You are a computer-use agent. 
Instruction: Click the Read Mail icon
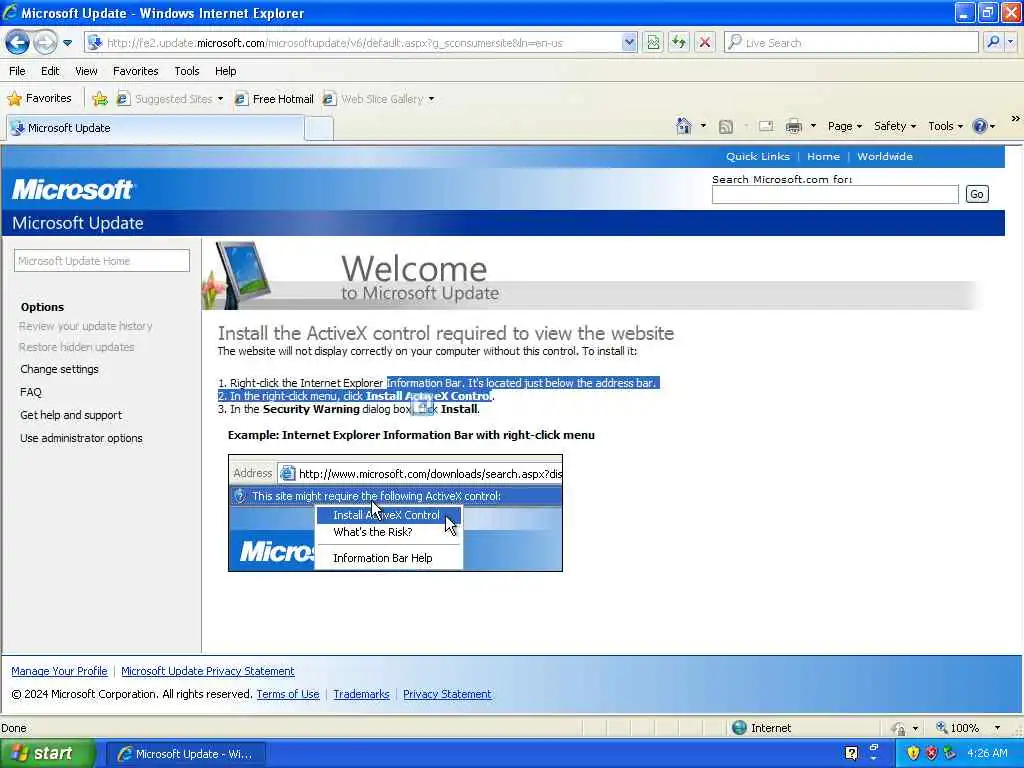[x=766, y=126]
